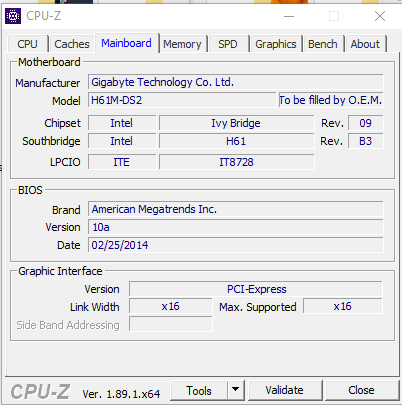Click the Validate button

[285, 390]
